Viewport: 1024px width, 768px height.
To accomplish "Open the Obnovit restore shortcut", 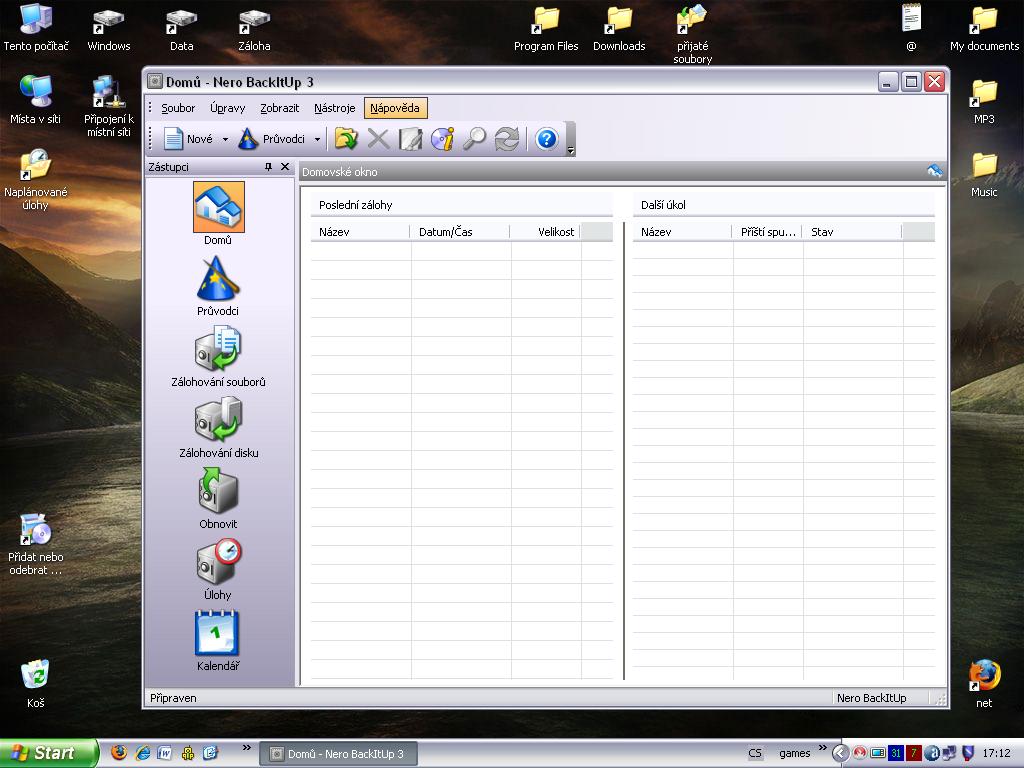I will tap(218, 498).
